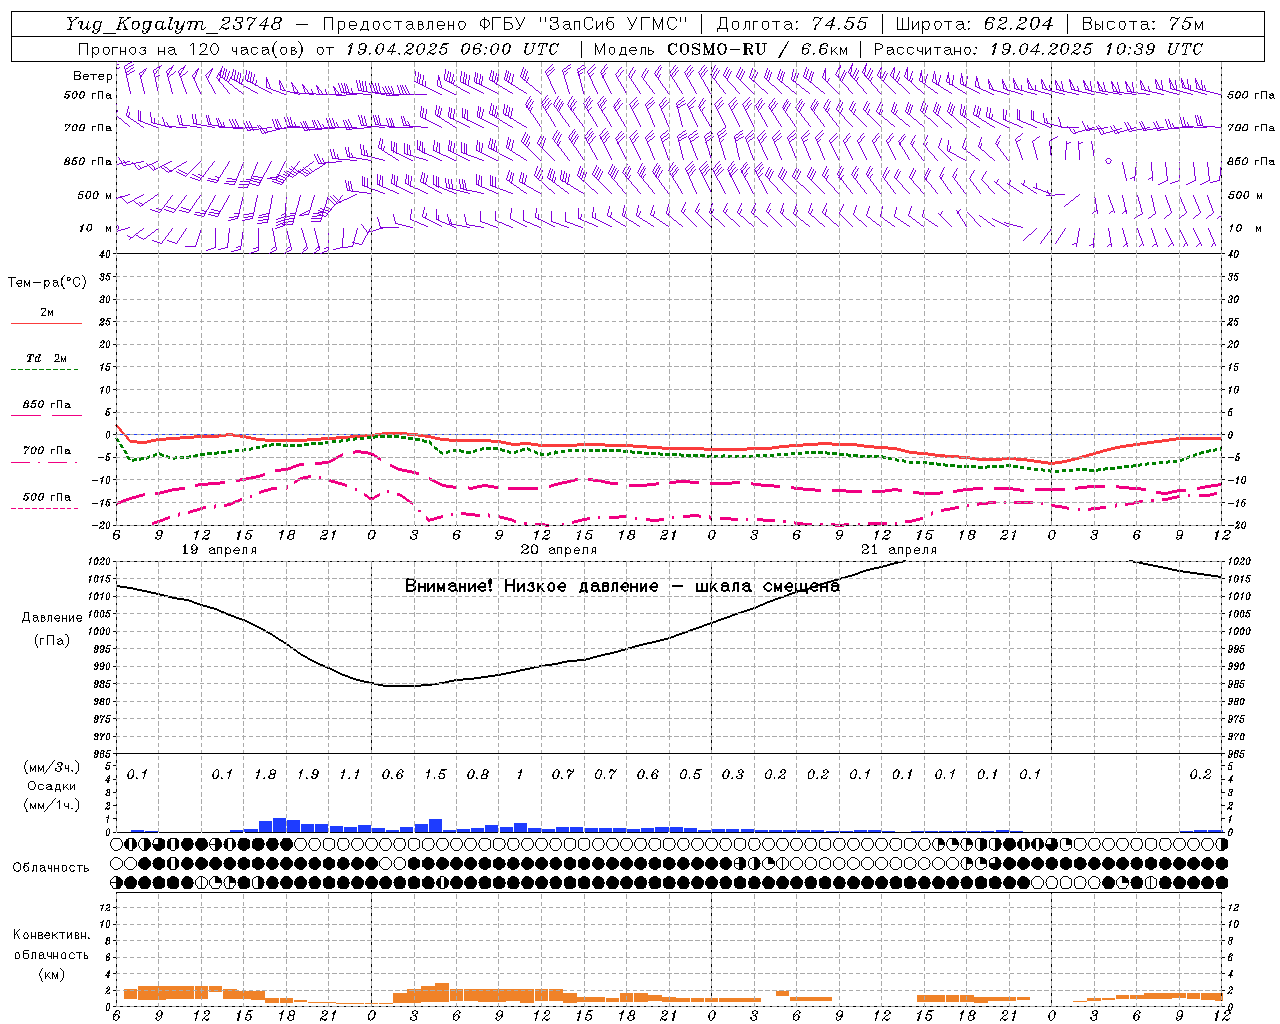Viewport: 1280px width, 1024px height.
Task: Click the Облачность cloud cover label
Action: [51, 867]
